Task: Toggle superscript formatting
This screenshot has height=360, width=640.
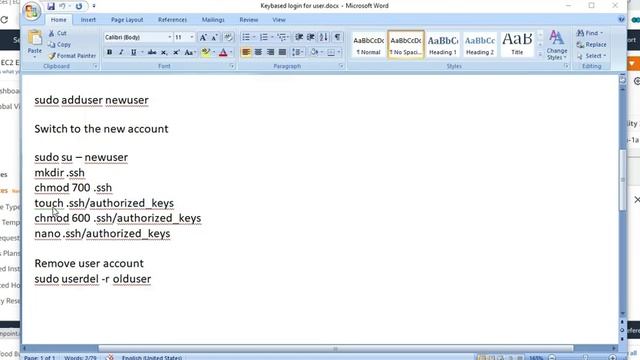Action: (x=176, y=52)
